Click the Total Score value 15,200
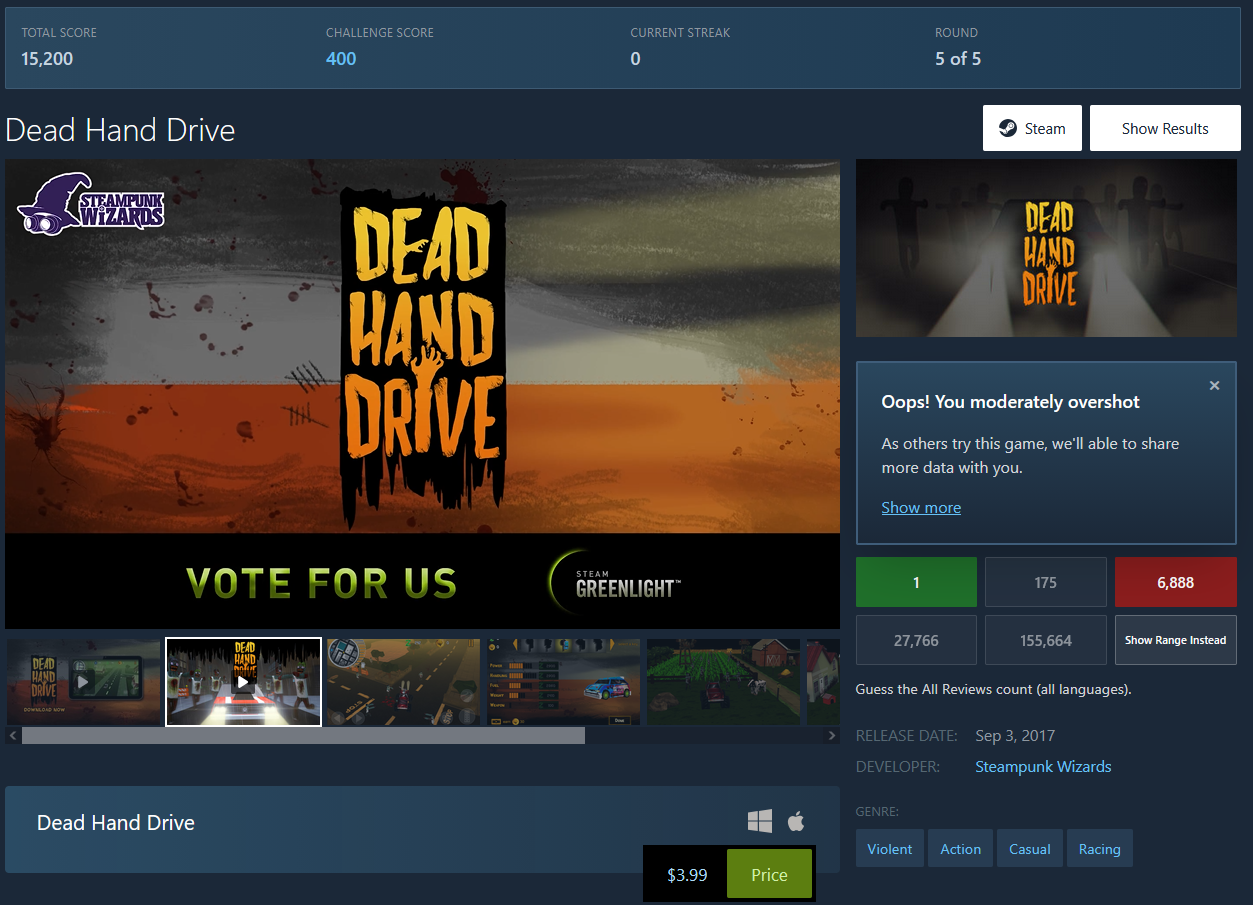Viewport: 1253px width, 905px height. click(x=47, y=58)
